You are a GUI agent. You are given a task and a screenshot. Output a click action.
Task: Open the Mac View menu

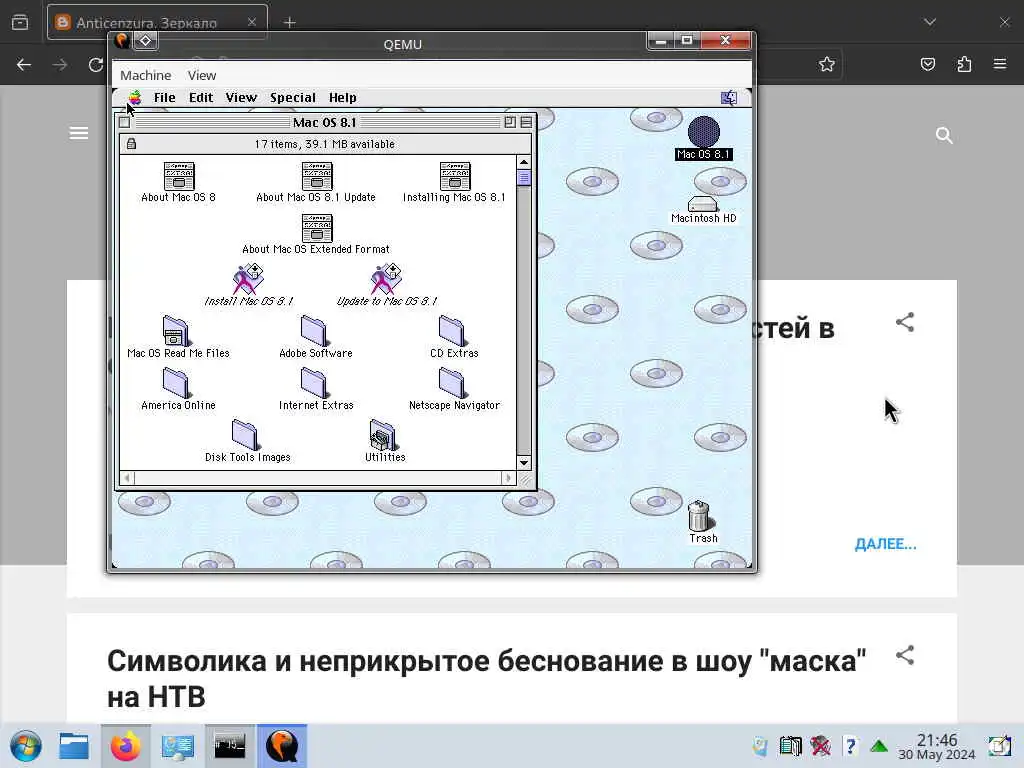point(241,98)
